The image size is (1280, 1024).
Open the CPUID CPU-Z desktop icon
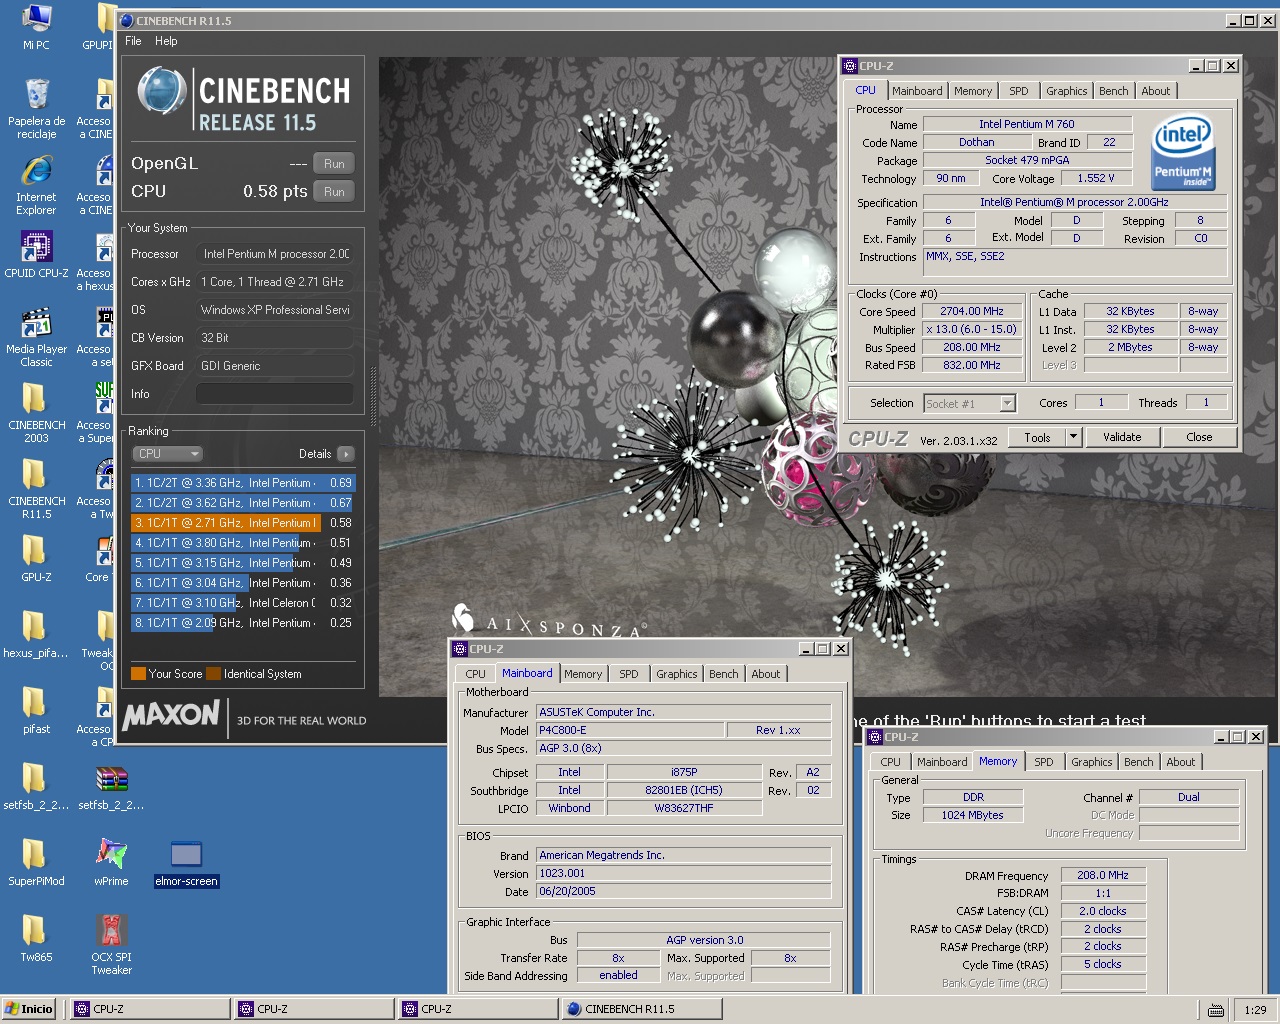tap(36, 254)
